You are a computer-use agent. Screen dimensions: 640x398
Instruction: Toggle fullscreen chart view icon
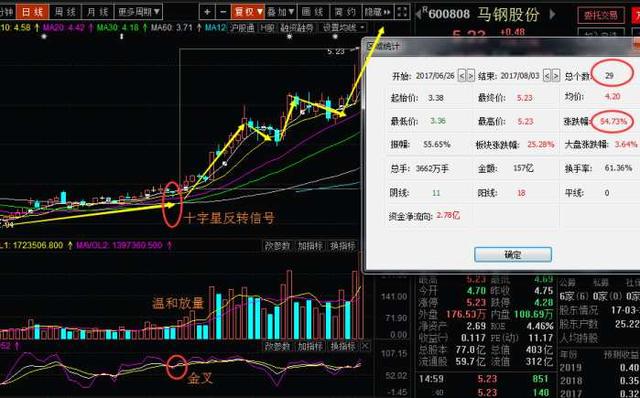click(x=402, y=12)
